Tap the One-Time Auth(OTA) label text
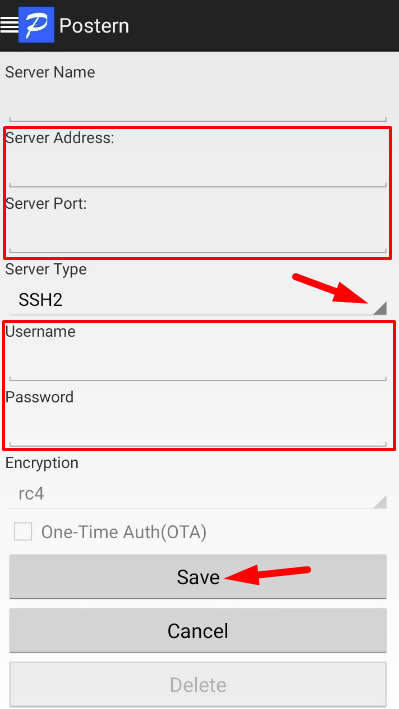Image resolution: width=399 pixels, height=709 pixels. click(x=124, y=532)
